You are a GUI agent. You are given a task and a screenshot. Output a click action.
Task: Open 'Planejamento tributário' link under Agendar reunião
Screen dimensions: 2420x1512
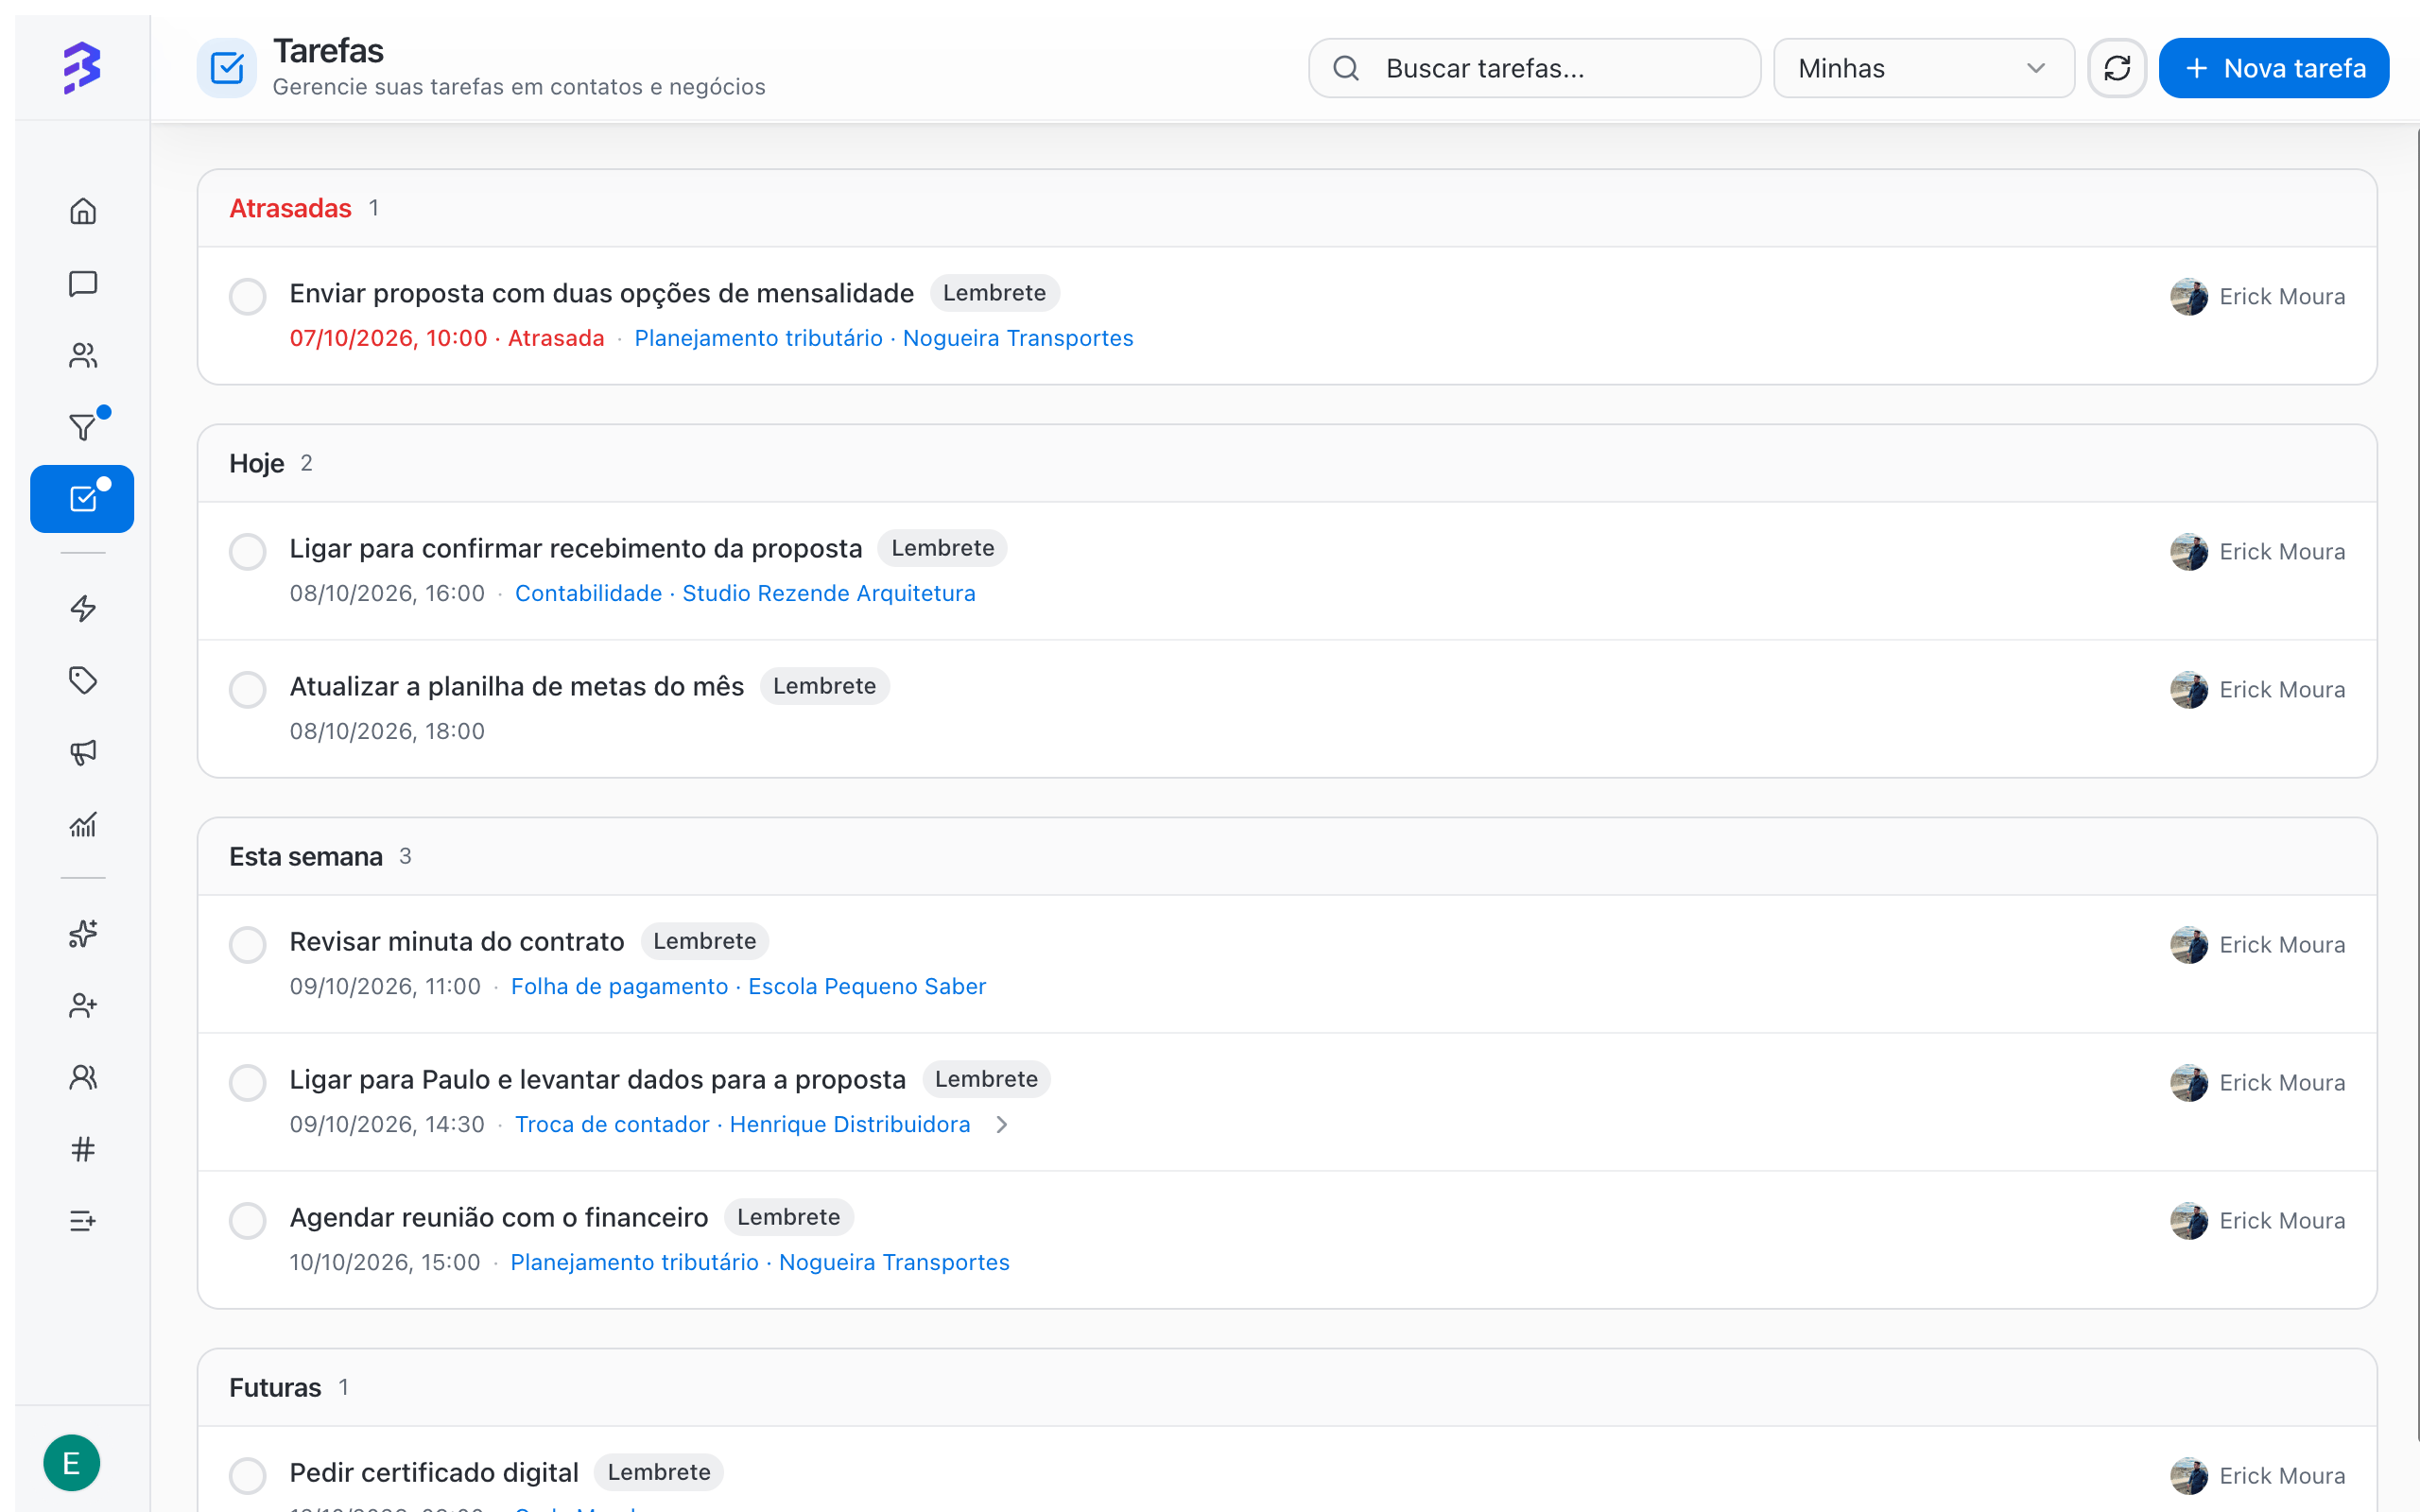pyautogui.click(x=760, y=1262)
